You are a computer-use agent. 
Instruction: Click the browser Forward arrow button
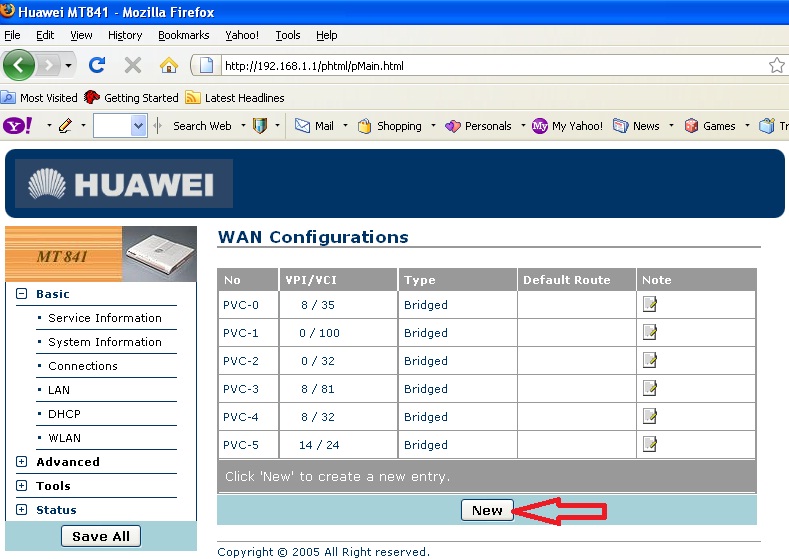49,65
